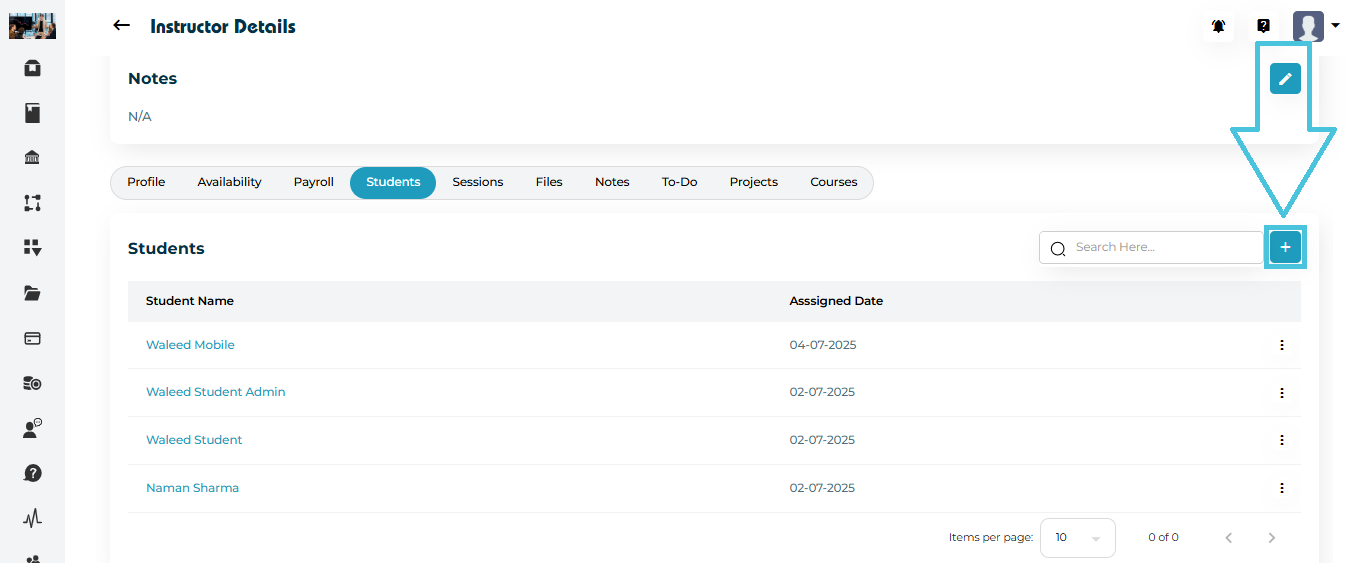
Task: Edit notes with the pencil icon
Action: click(1285, 79)
